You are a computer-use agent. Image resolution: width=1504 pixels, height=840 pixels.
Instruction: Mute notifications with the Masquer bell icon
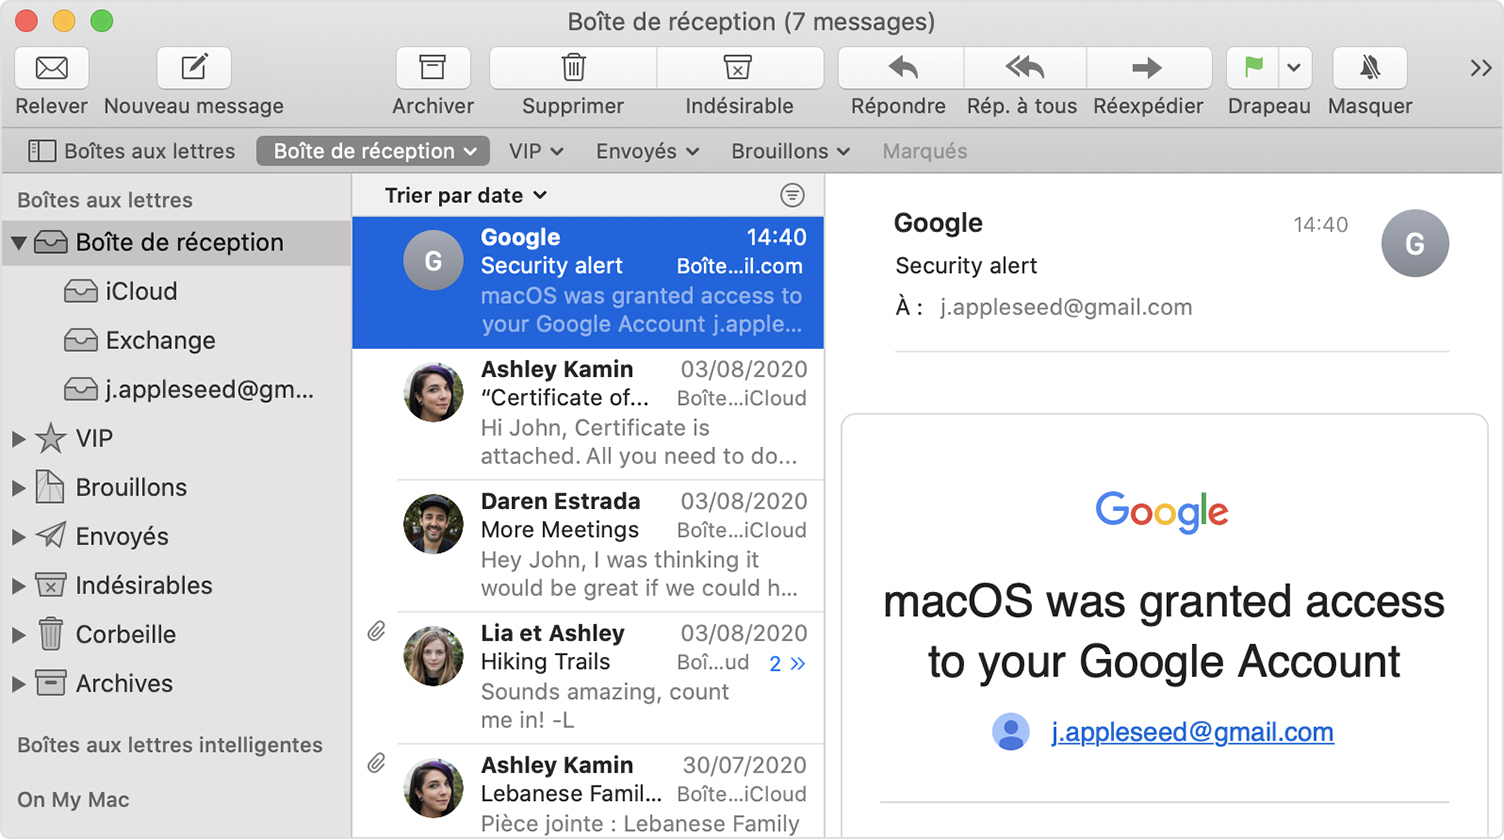1369,68
